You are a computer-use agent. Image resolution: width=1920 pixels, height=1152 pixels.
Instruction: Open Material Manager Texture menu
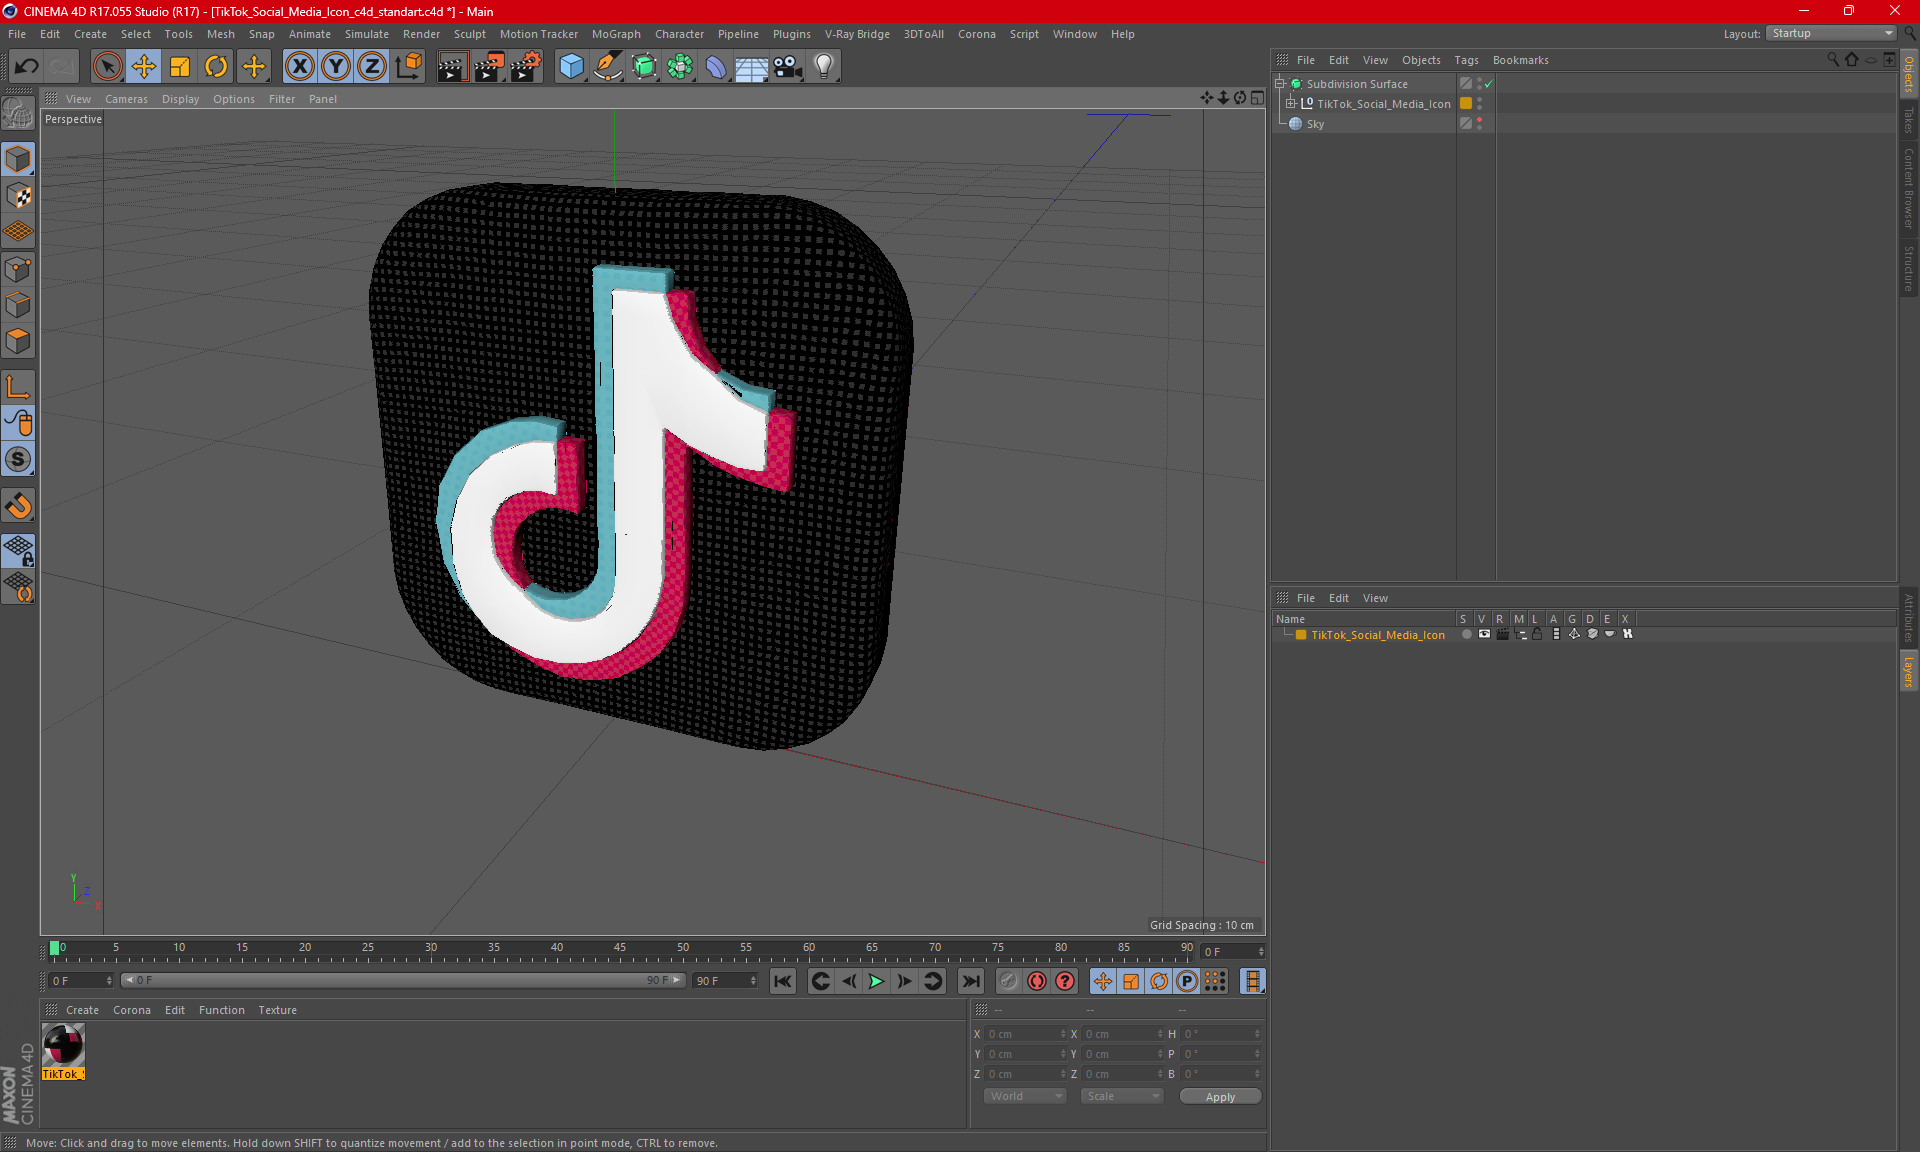pos(277,1010)
